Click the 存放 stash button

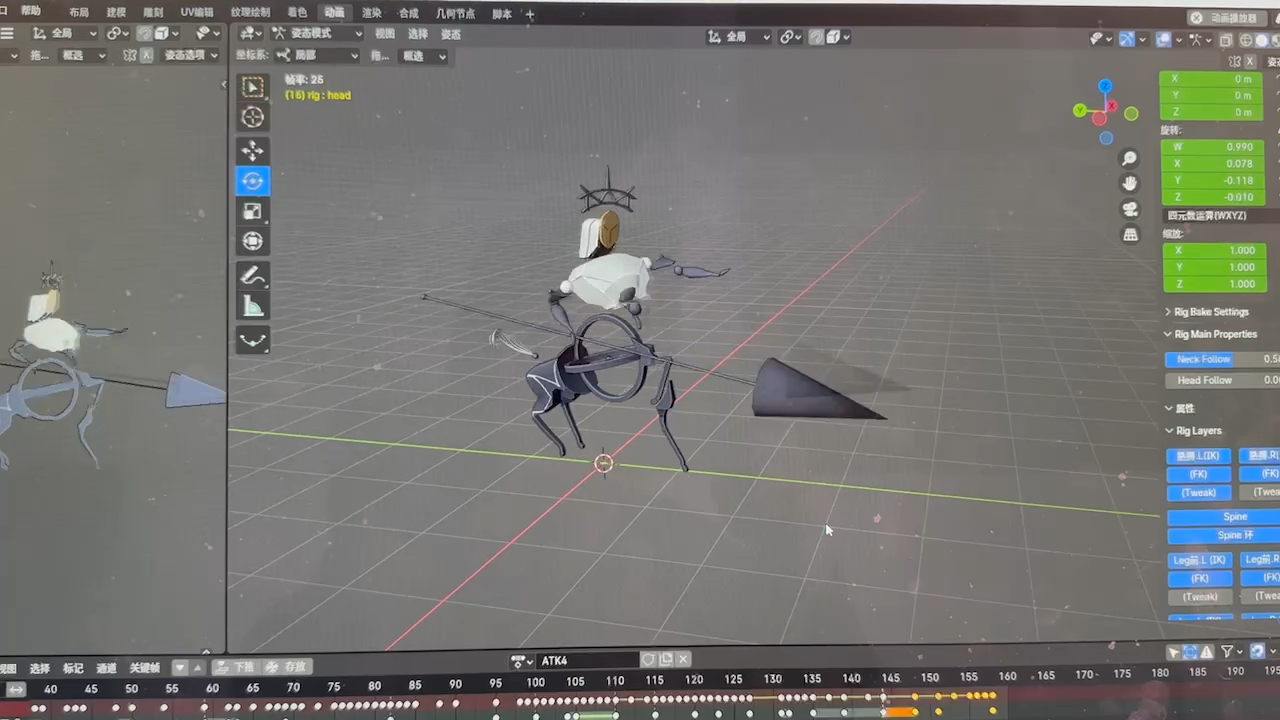tap(288, 667)
